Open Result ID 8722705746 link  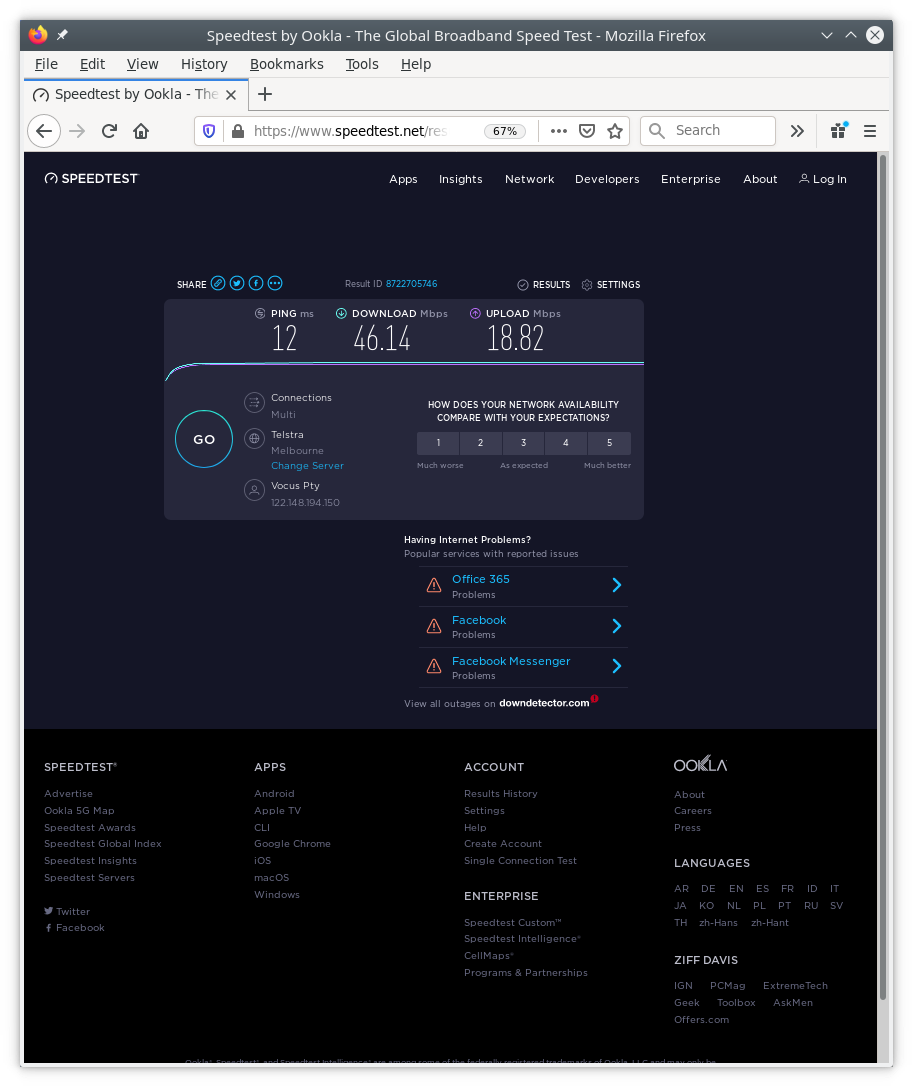point(412,284)
